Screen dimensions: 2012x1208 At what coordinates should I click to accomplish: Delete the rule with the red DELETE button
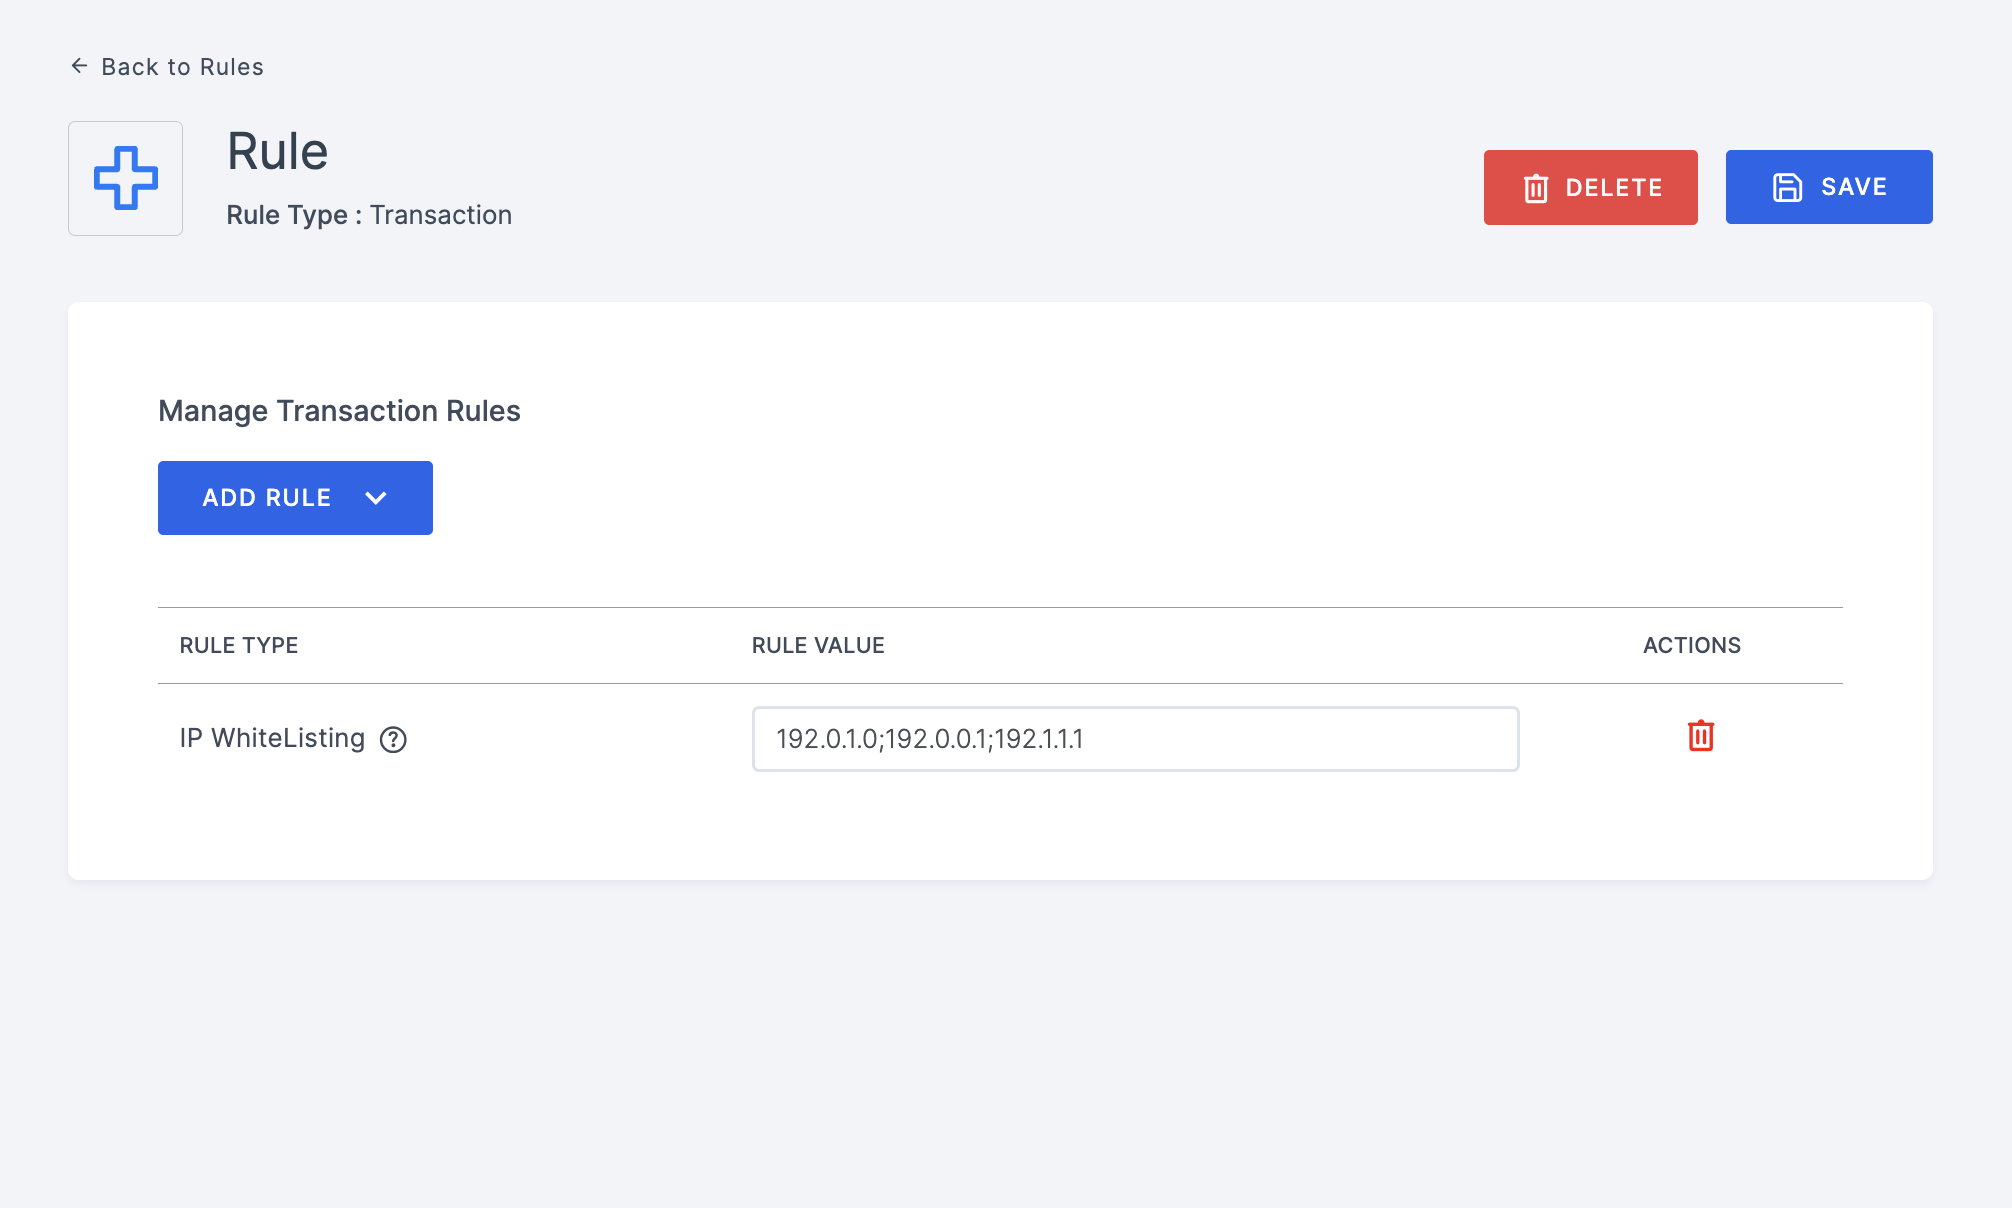click(x=1590, y=187)
